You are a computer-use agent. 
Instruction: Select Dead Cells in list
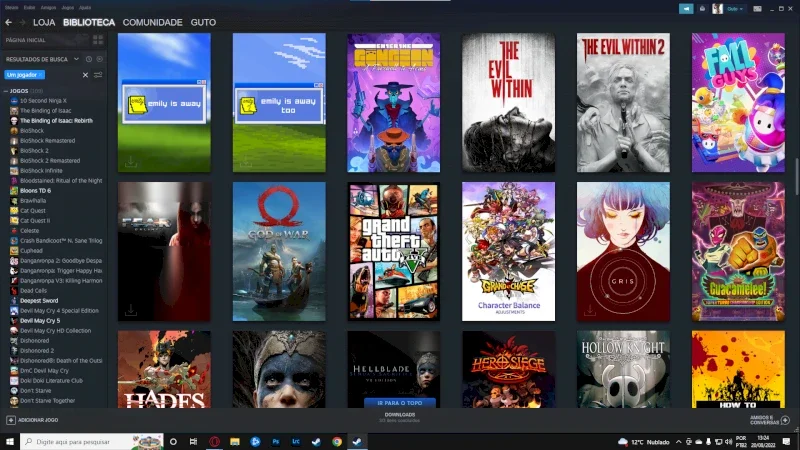coord(33,290)
